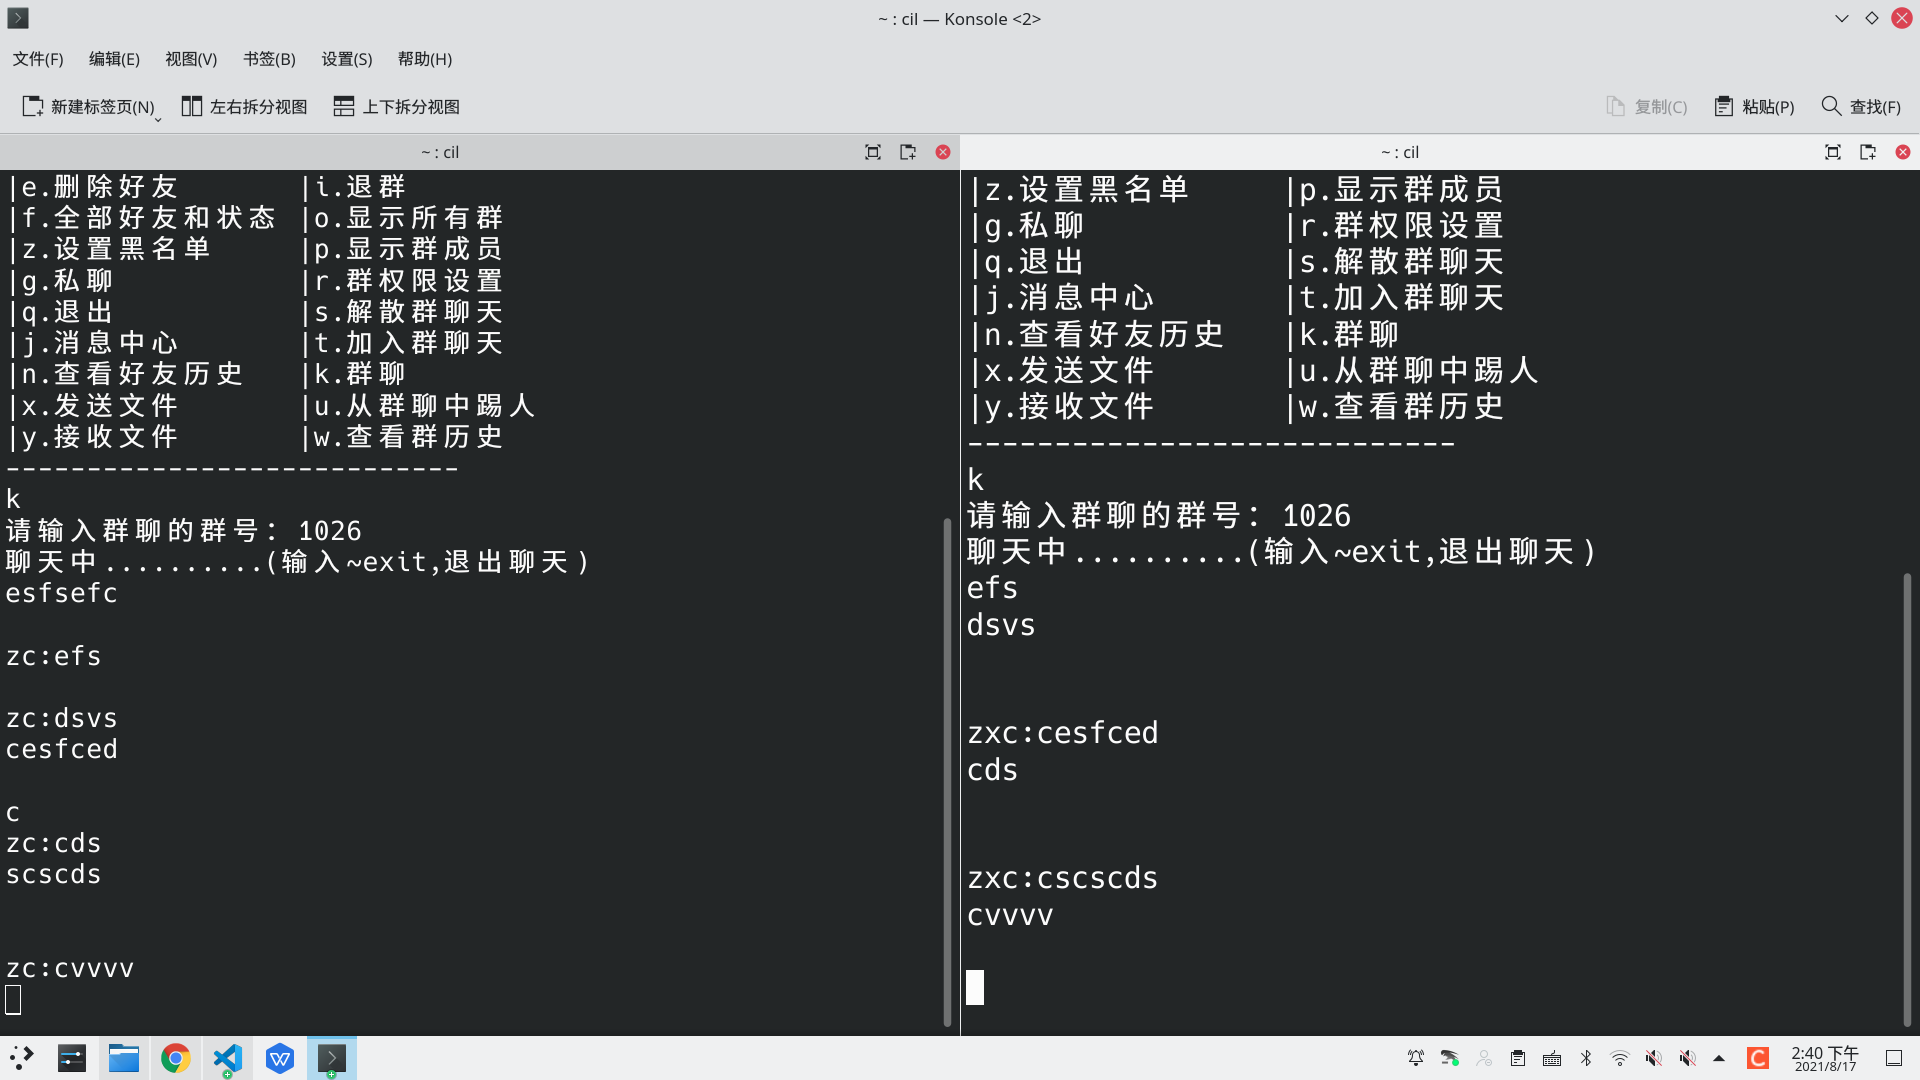
Task: Open the 帮助(H) menu
Action: click(425, 59)
